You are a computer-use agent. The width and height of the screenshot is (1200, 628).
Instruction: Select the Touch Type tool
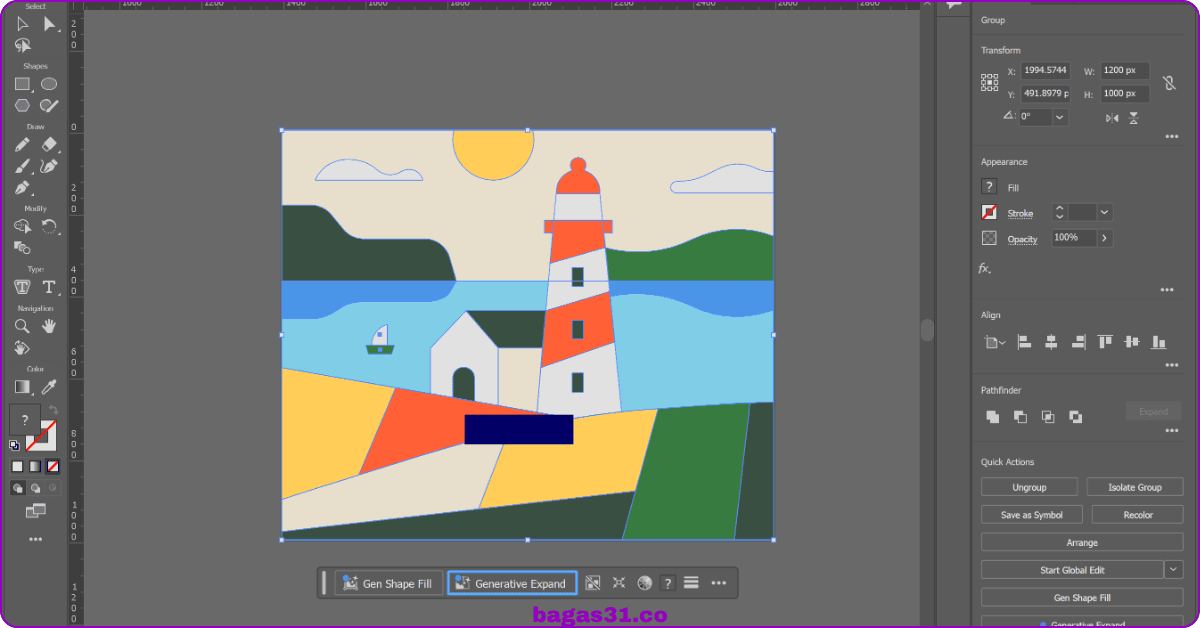(x=22, y=287)
